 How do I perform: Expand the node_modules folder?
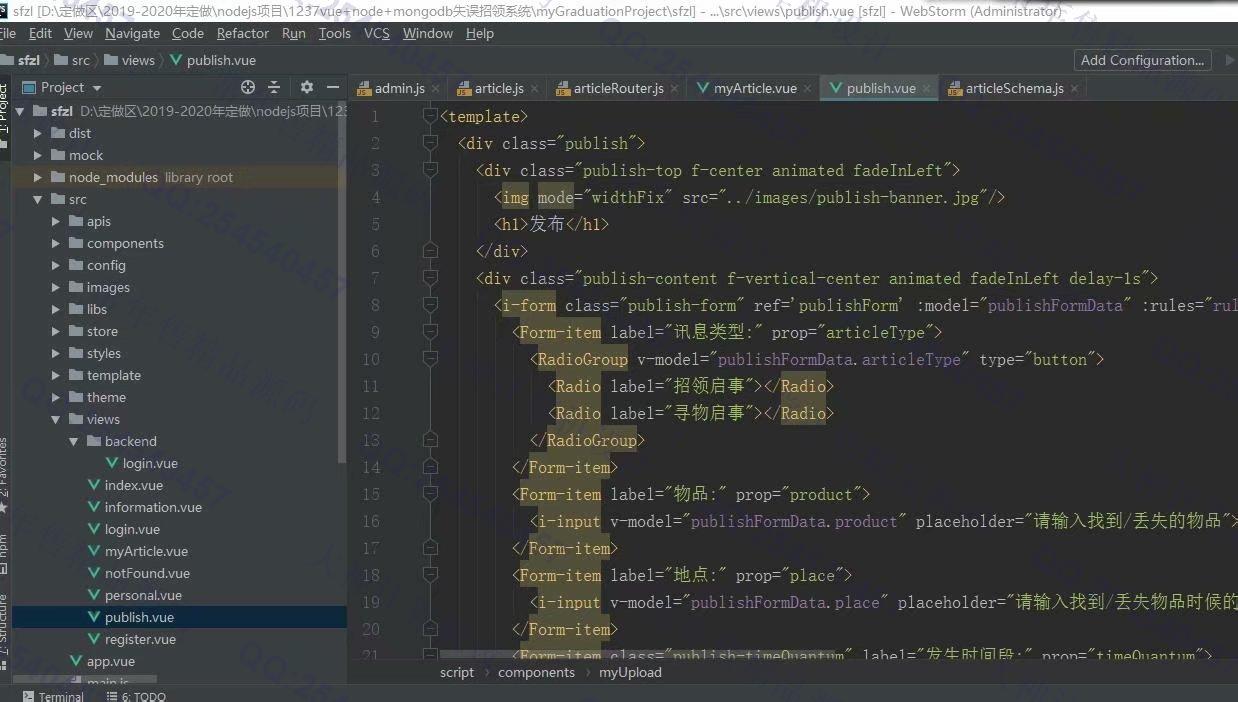click(x=38, y=177)
